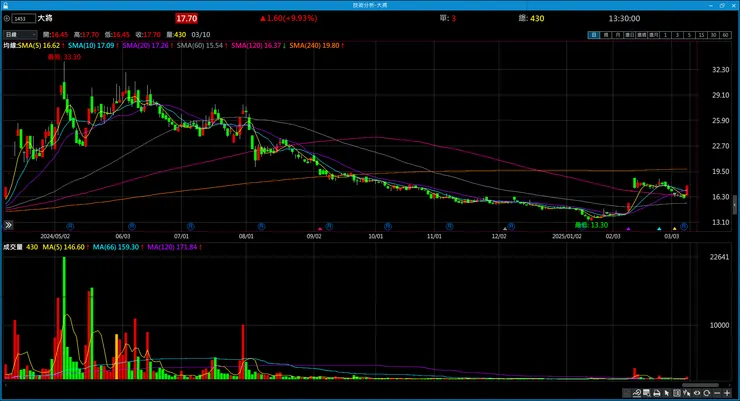
Task: Click the print icon in bottom toolbar
Action: click(x=656, y=393)
